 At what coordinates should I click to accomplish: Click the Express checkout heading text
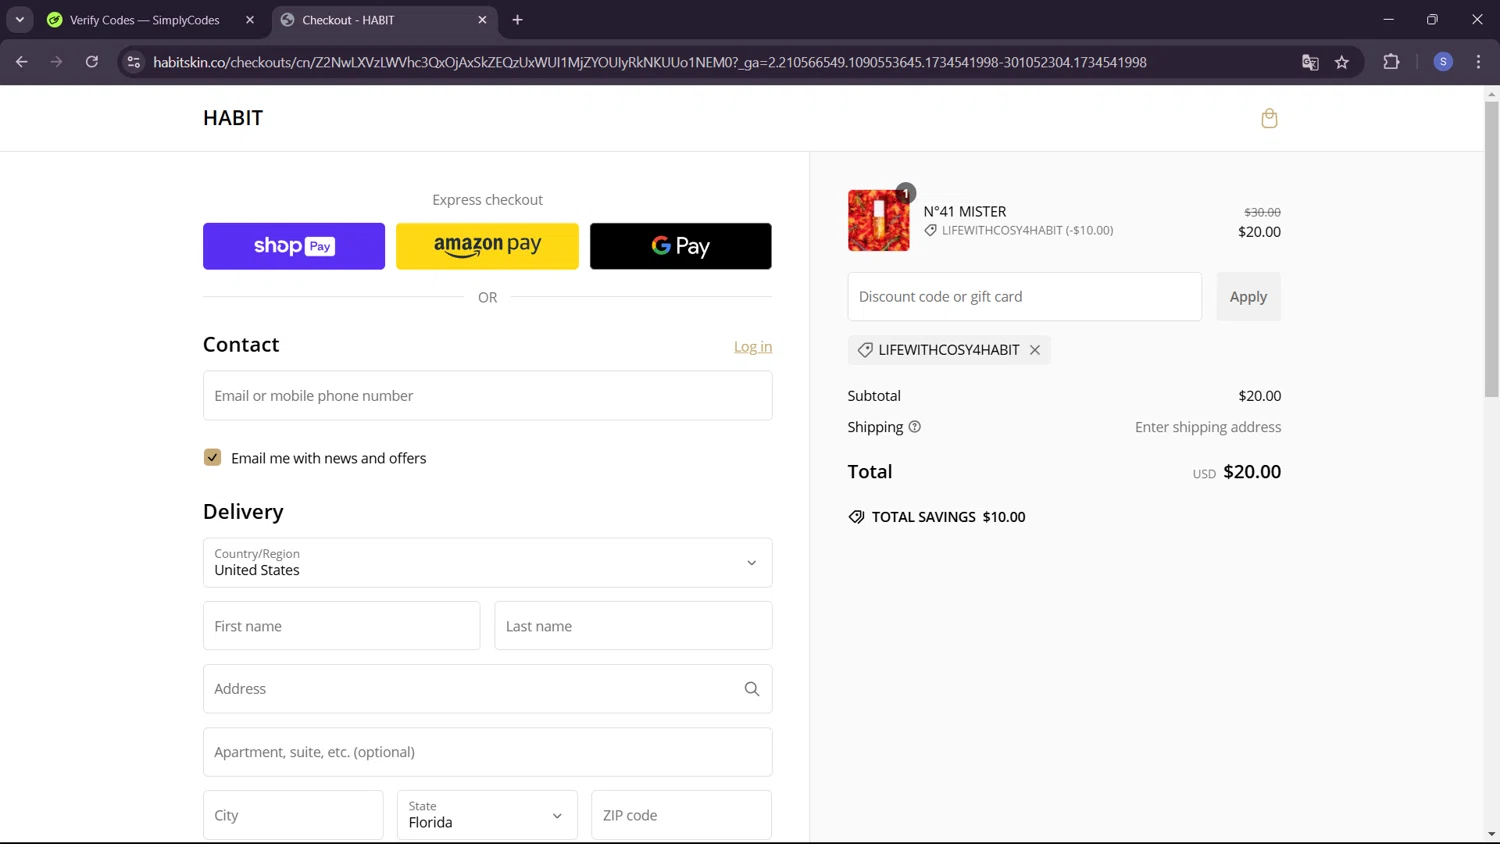487,200
